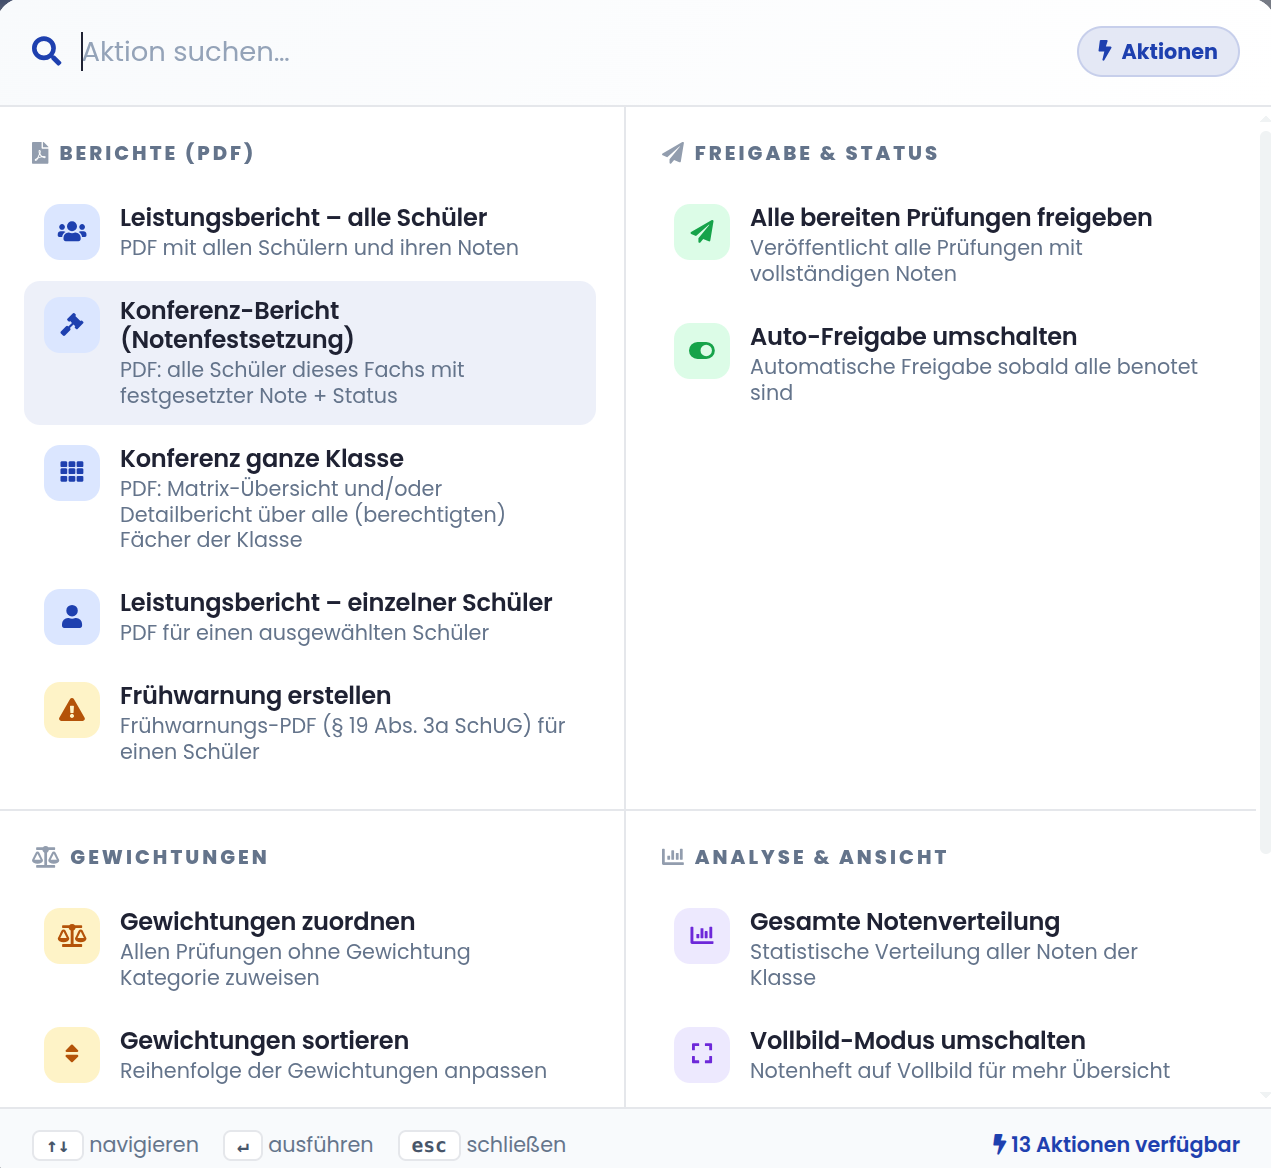Click the sort arrows icon for Gewichtungen sortieren
This screenshot has height=1168, width=1271.
(x=72, y=1055)
